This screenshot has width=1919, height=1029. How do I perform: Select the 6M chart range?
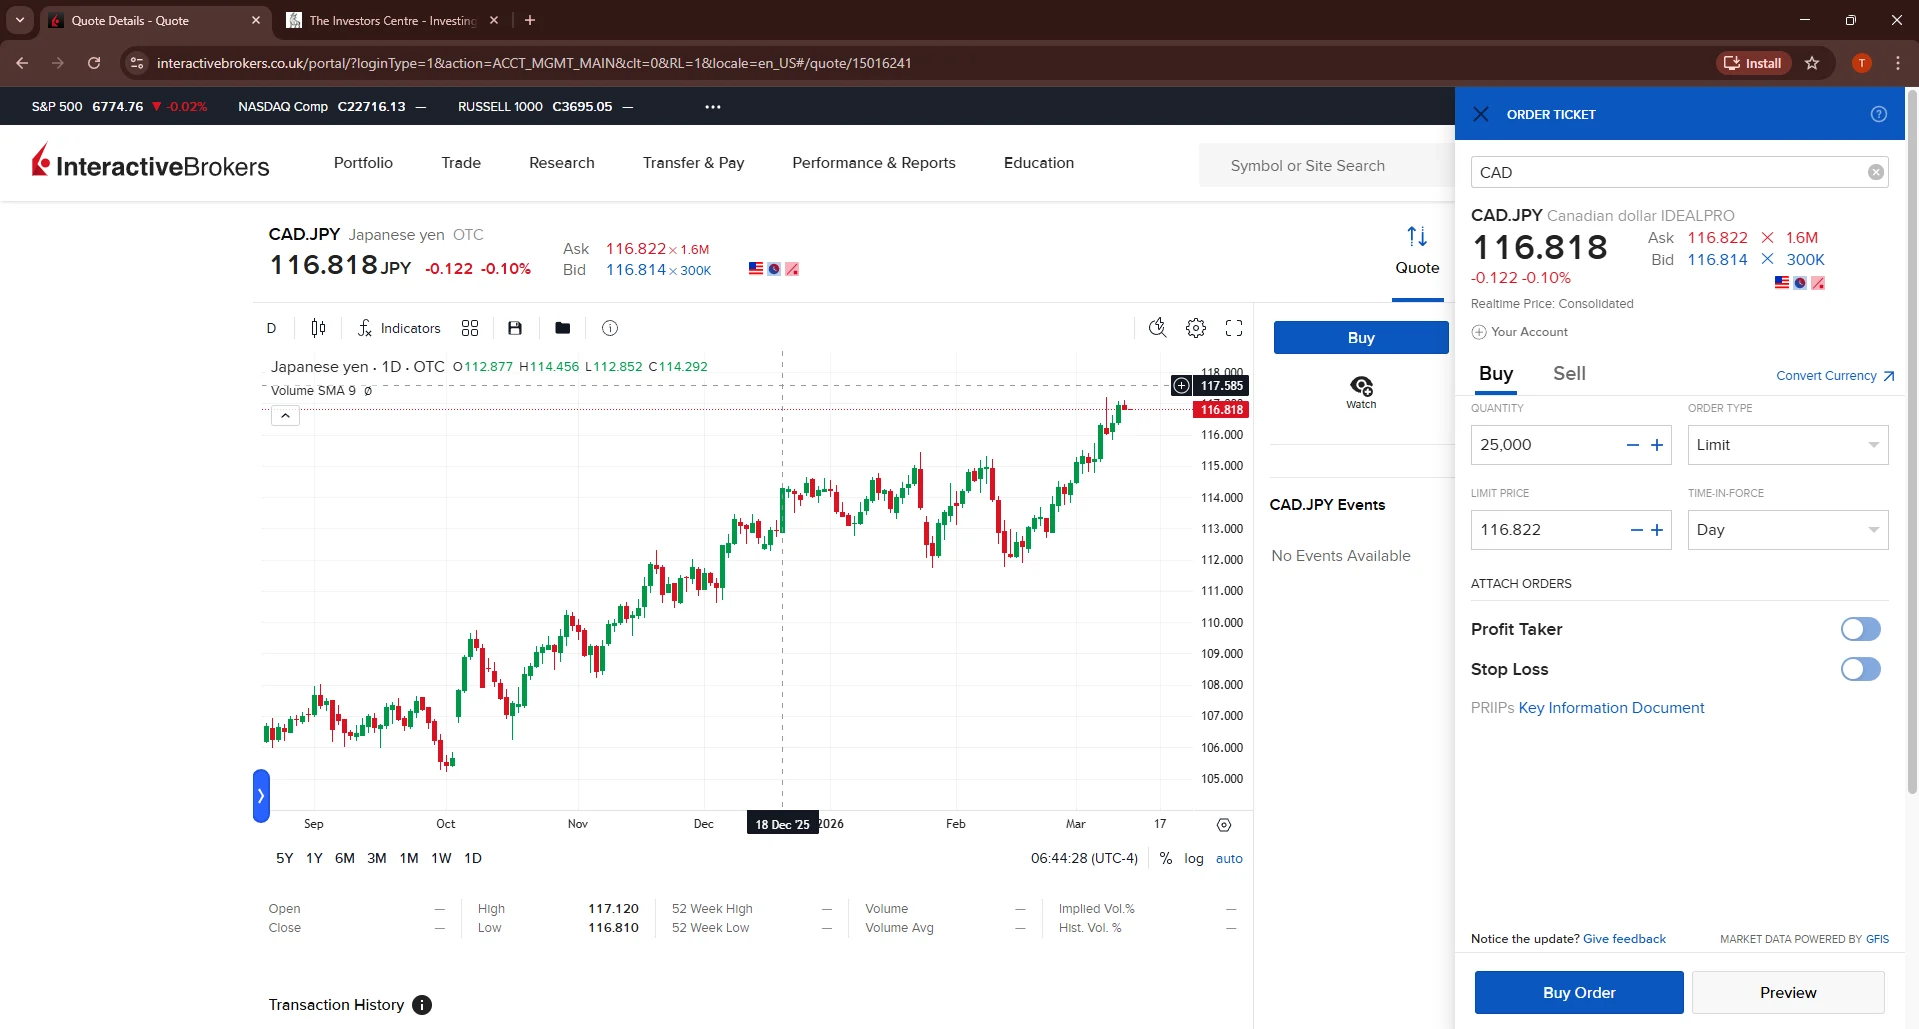coord(345,859)
